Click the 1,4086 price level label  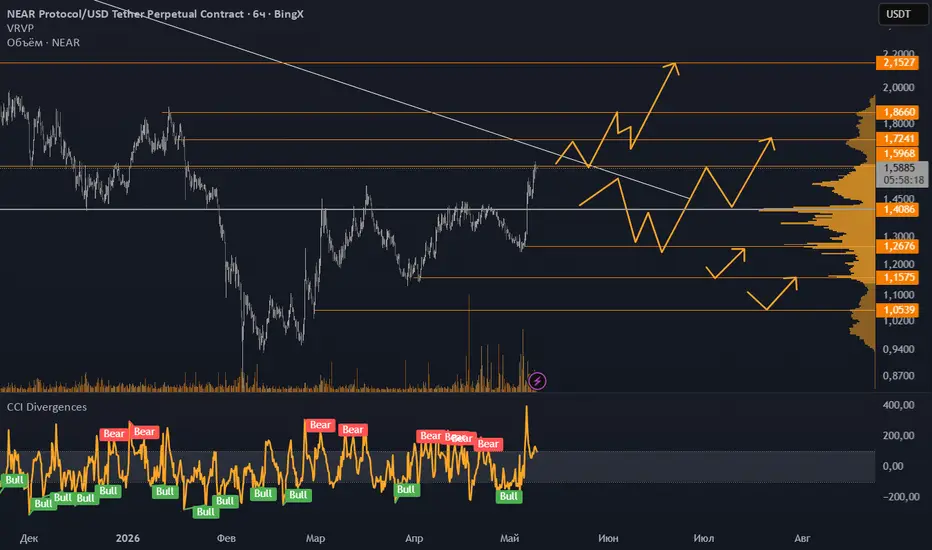(x=899, y=209)
